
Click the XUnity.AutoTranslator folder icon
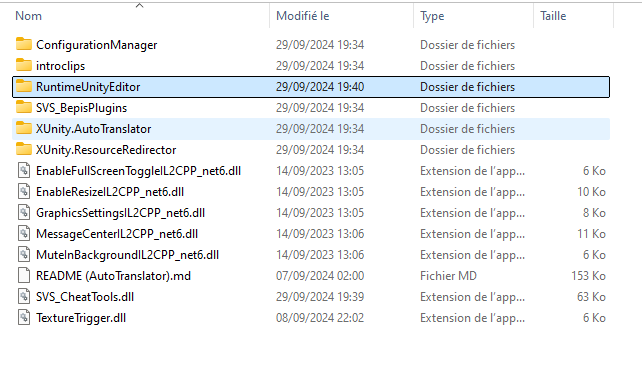pos(24,128)
